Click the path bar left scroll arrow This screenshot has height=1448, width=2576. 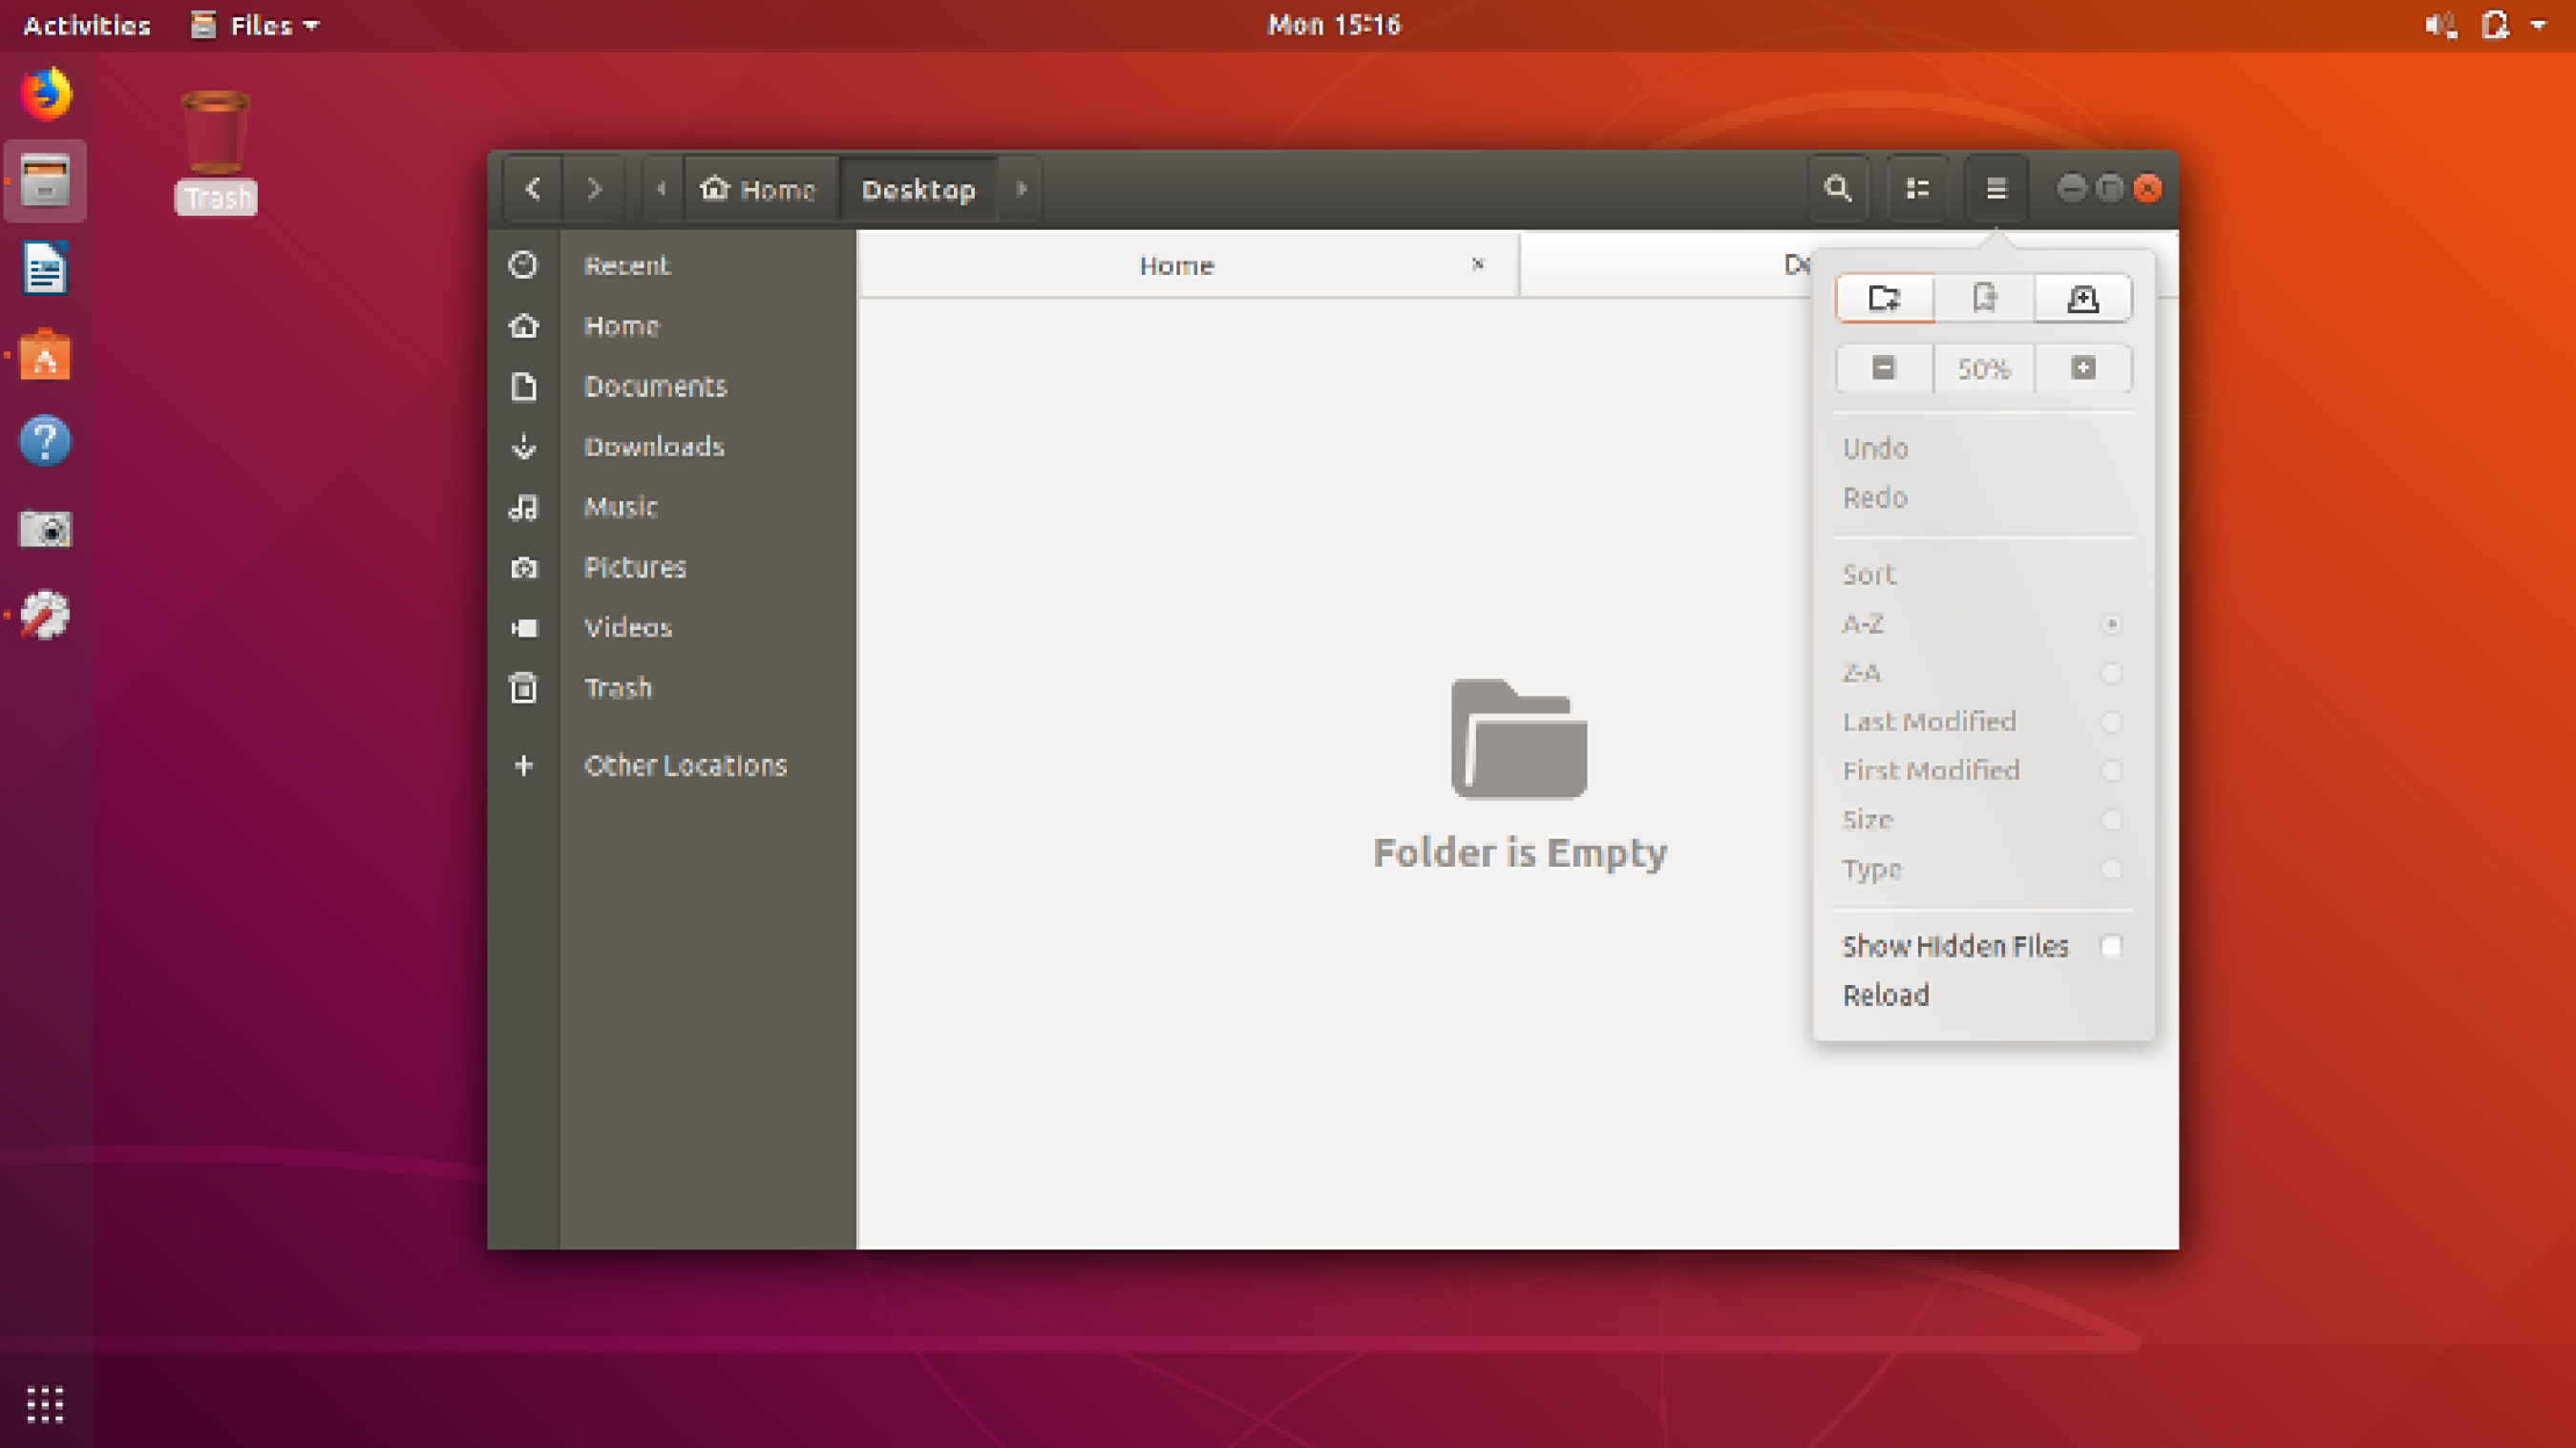pos(661,189)
